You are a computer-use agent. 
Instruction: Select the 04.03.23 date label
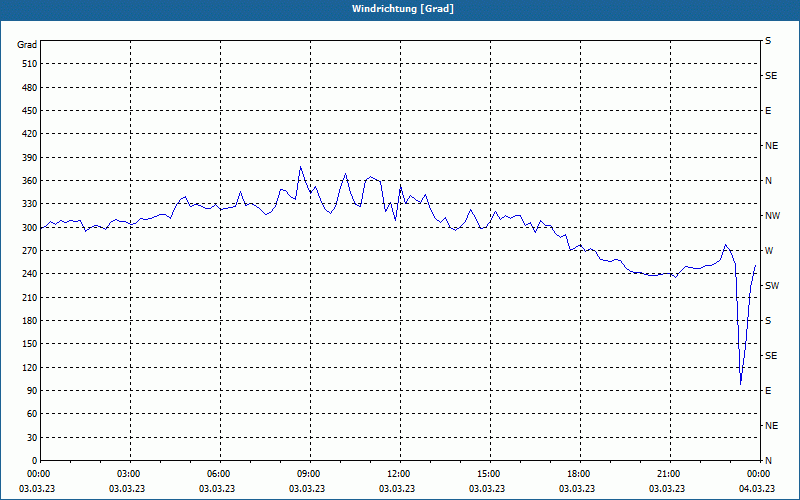coord(757,489)
